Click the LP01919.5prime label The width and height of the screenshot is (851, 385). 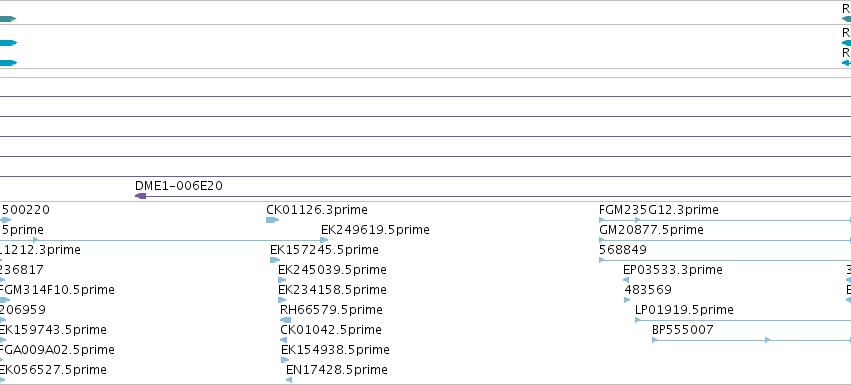684,310
